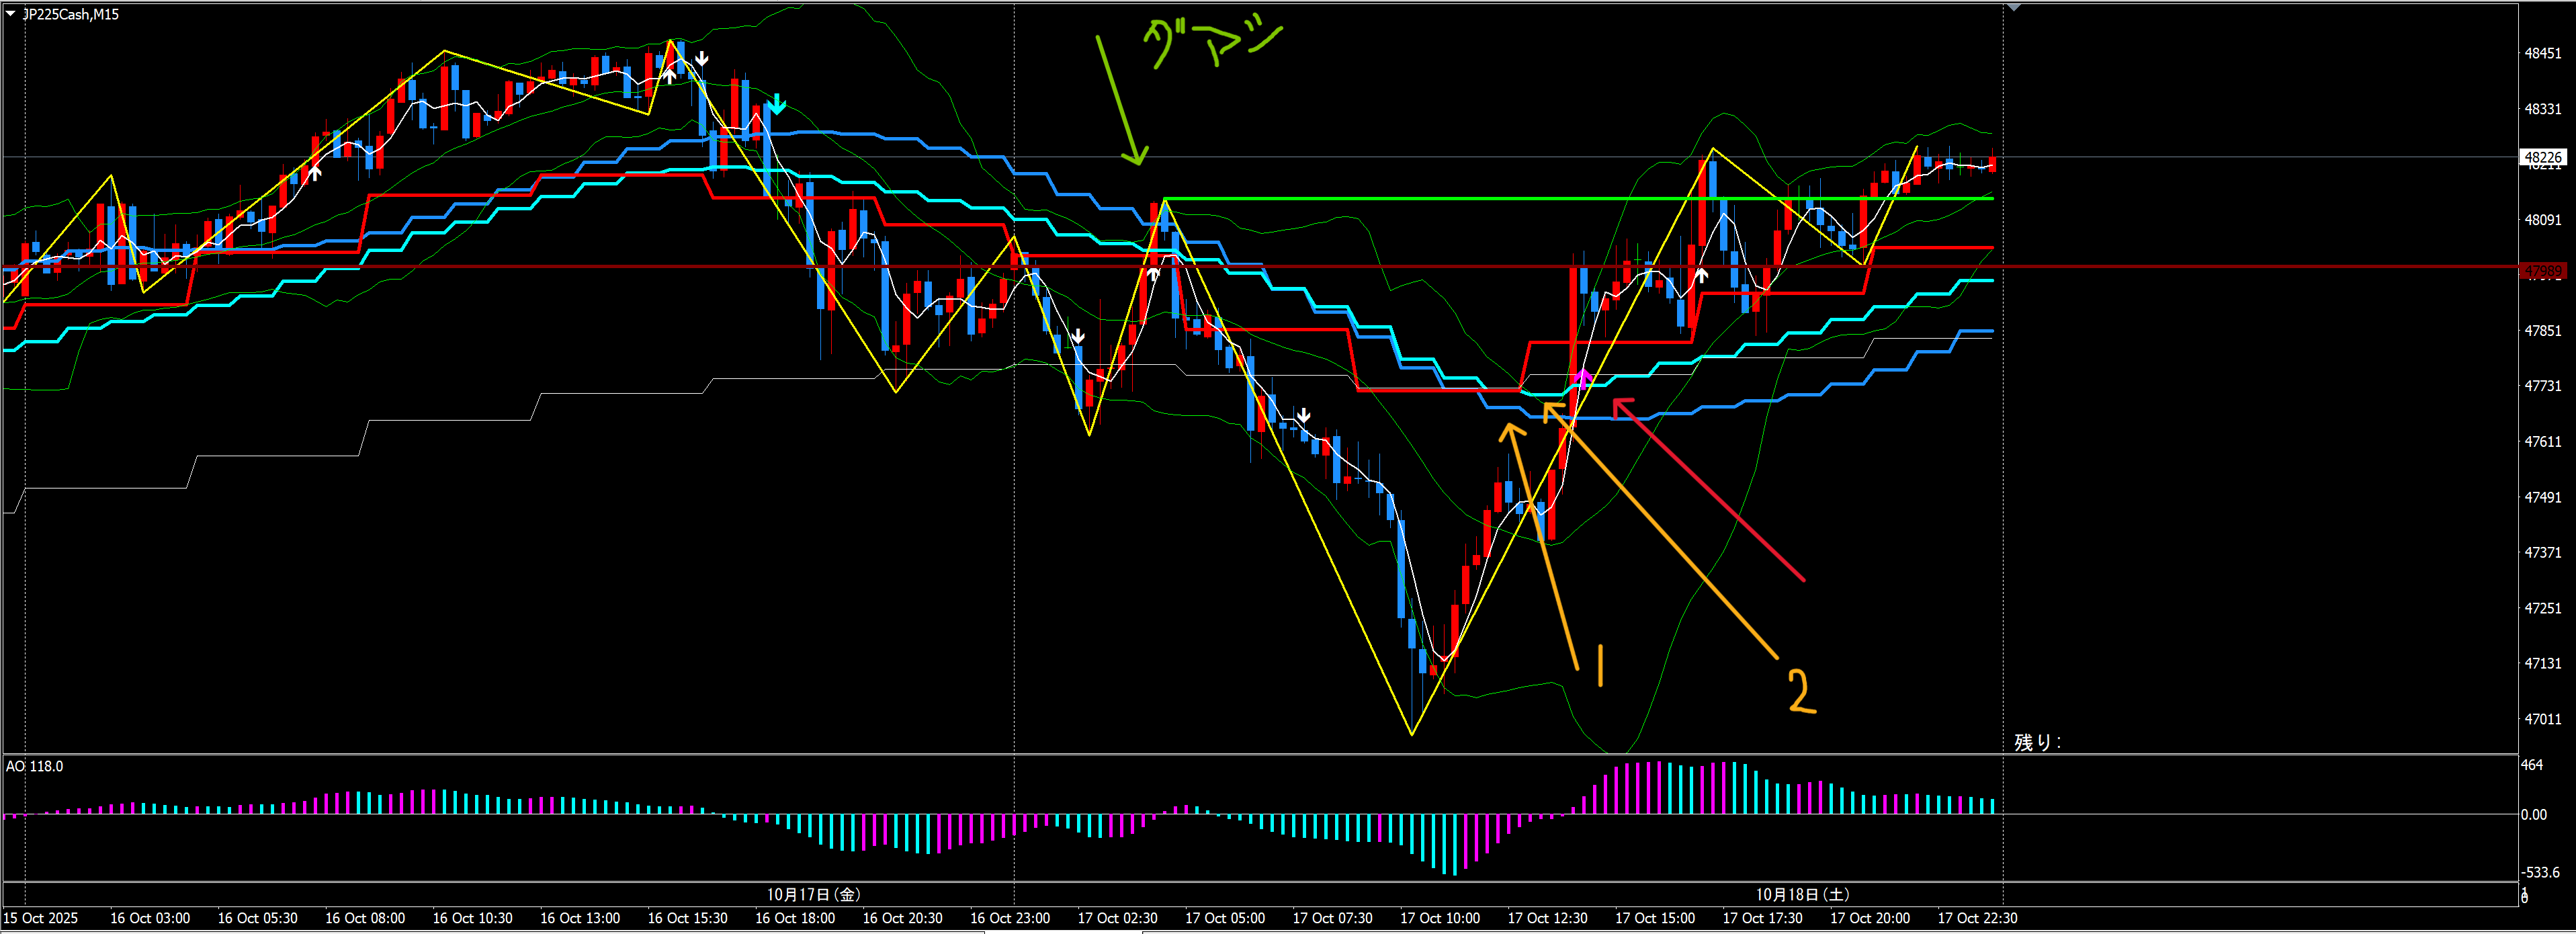
Task: Click the dark red 47989 price label
Action: (2542, 271)
